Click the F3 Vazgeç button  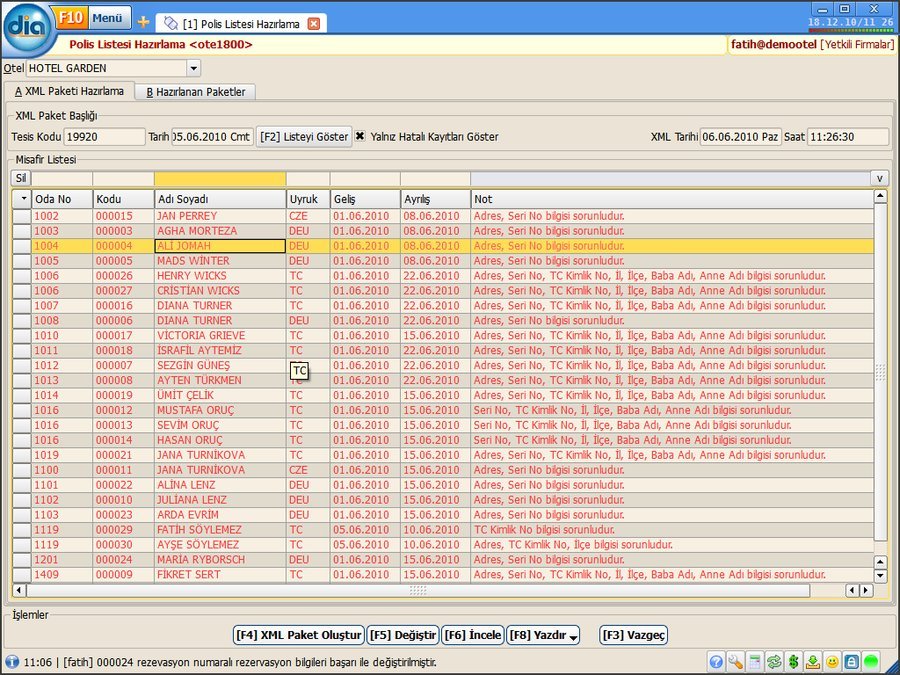(633, 635)
